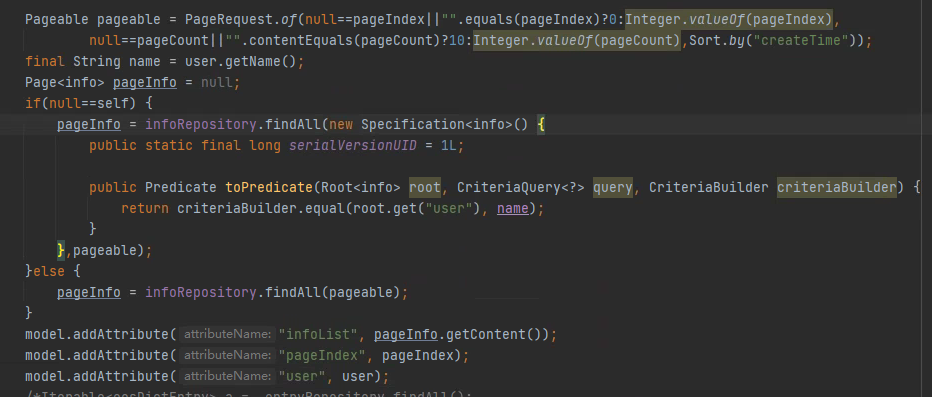
Task: Click the getContent() method call
Action: [493, 335]
